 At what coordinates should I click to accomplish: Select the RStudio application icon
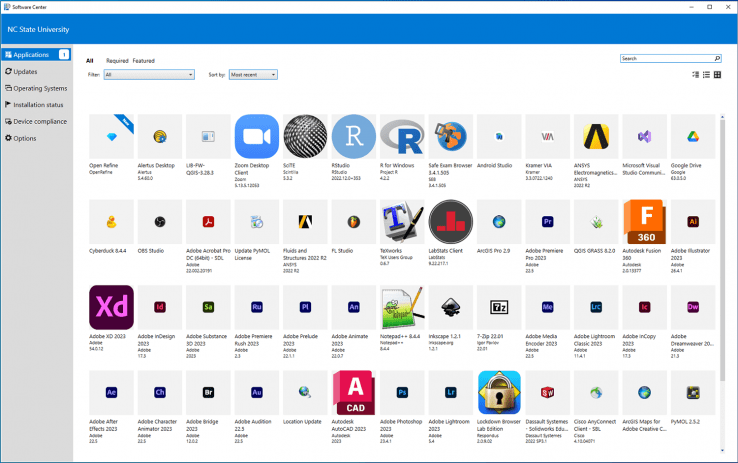(x=353, y=136)
